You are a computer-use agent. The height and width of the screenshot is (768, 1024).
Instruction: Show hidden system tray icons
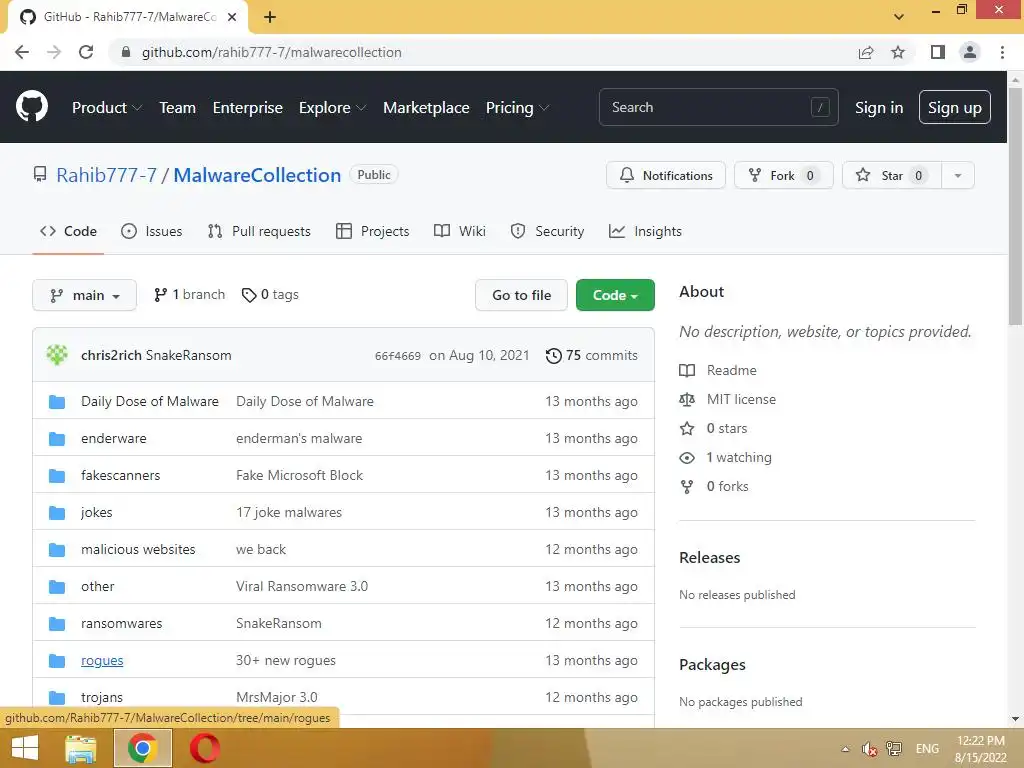pyautogui.click(x=845, y=749)
